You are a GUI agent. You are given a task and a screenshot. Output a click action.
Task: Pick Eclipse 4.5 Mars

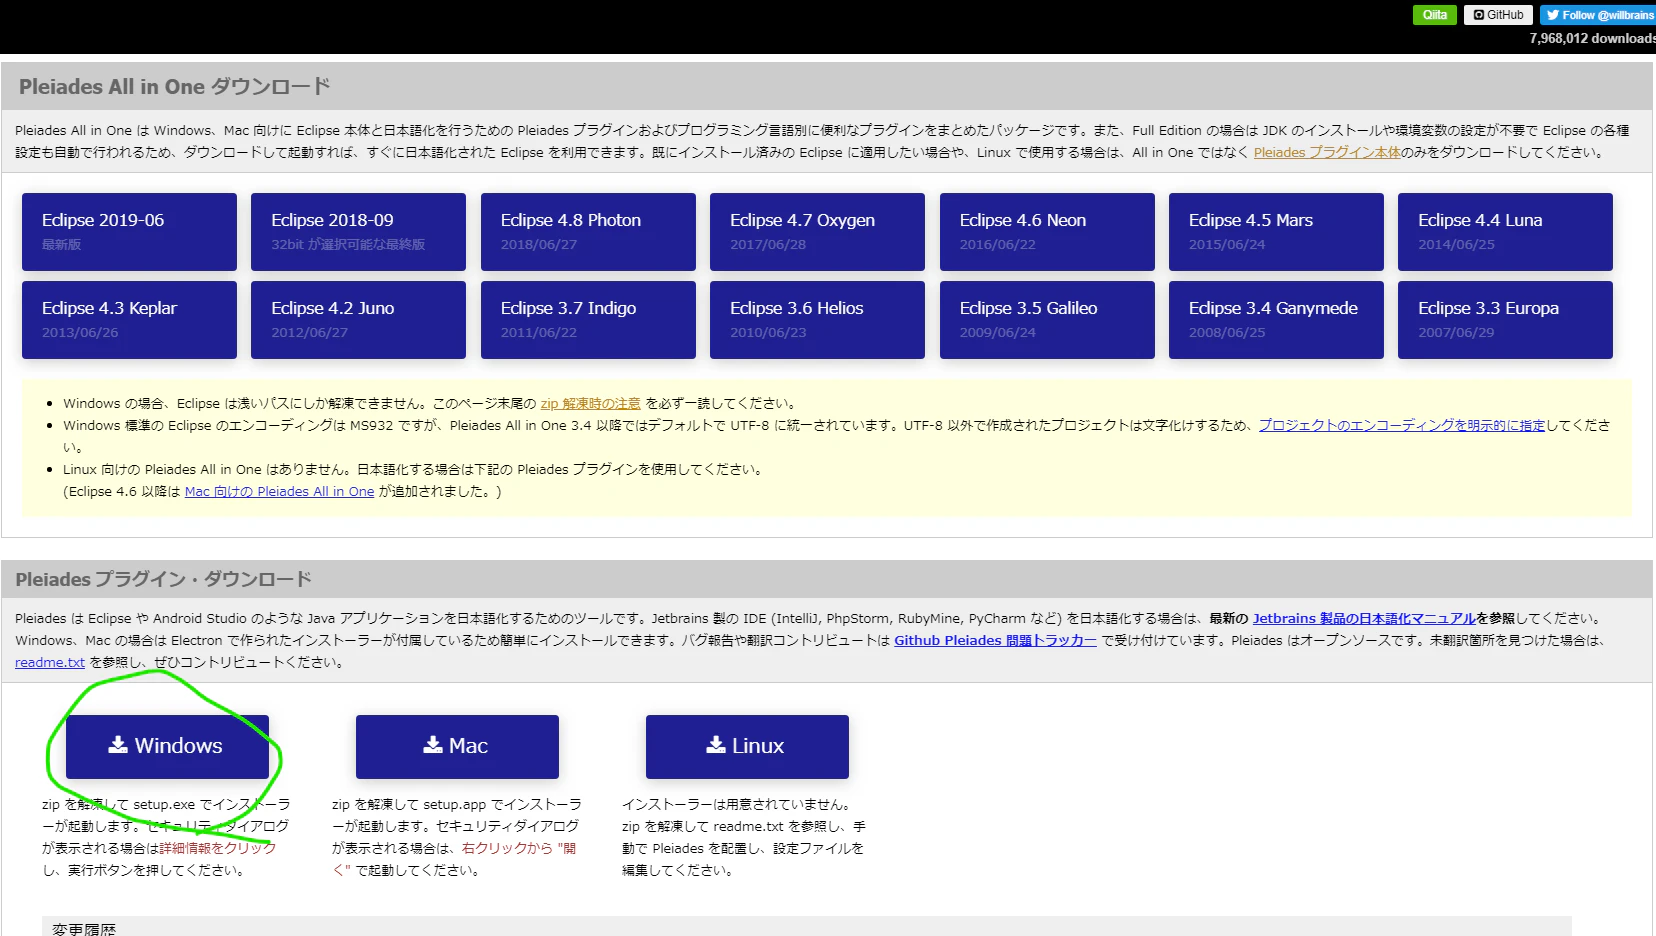(1276, 232)
